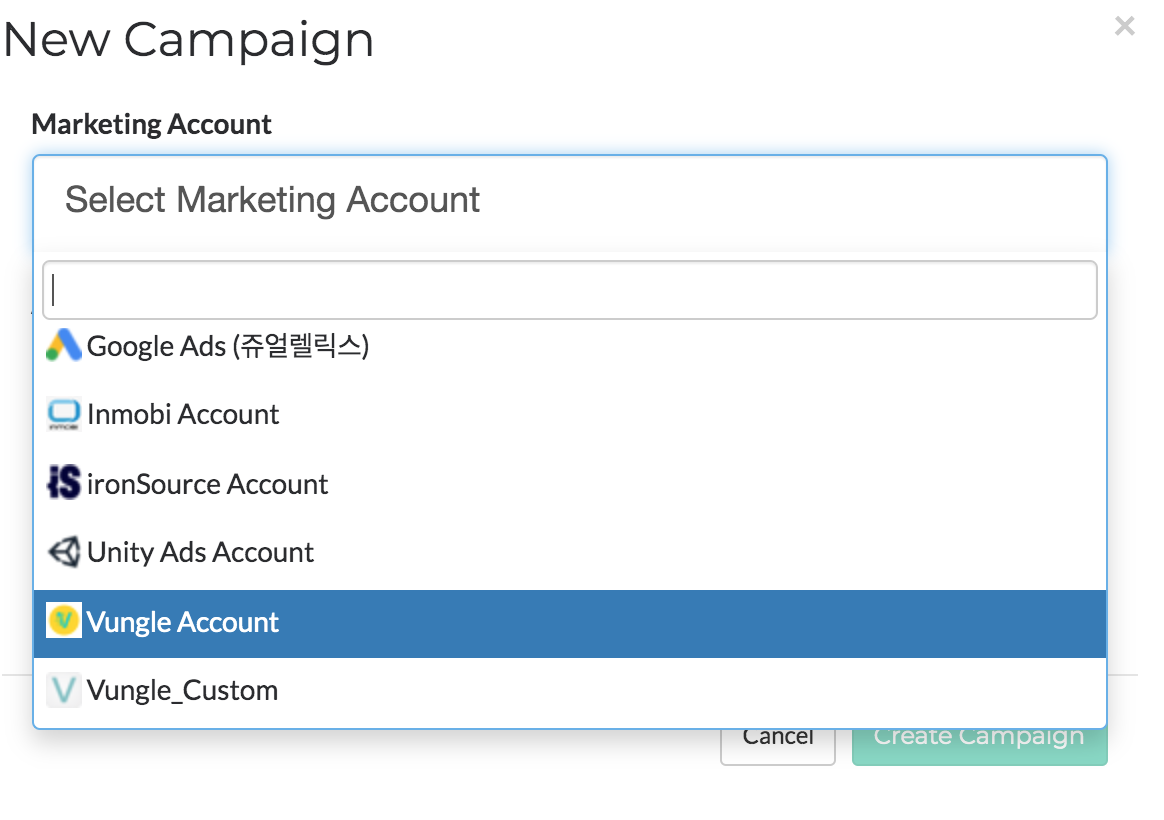
Task: Click the Inmobi logo icon
Action: (x=64, y=414)
